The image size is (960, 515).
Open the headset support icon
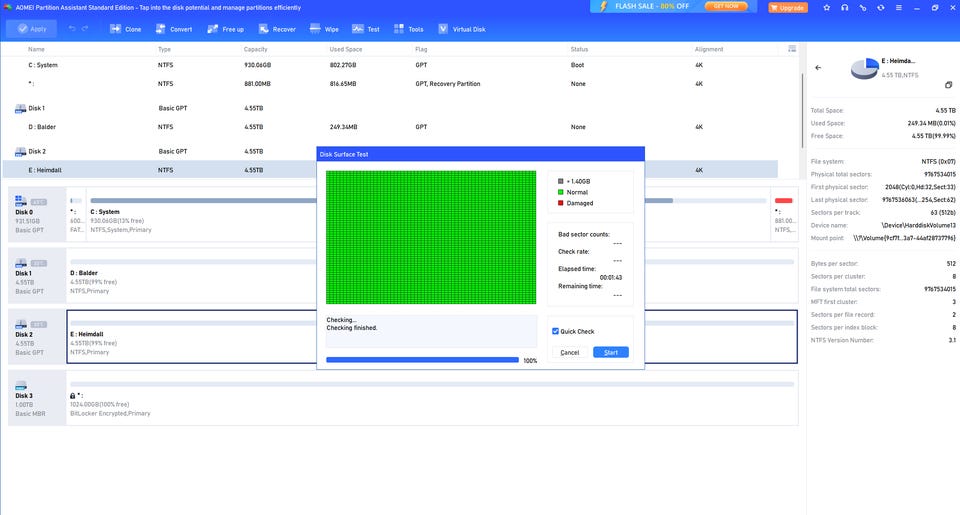pyautogui.click(x=845, y=7)
